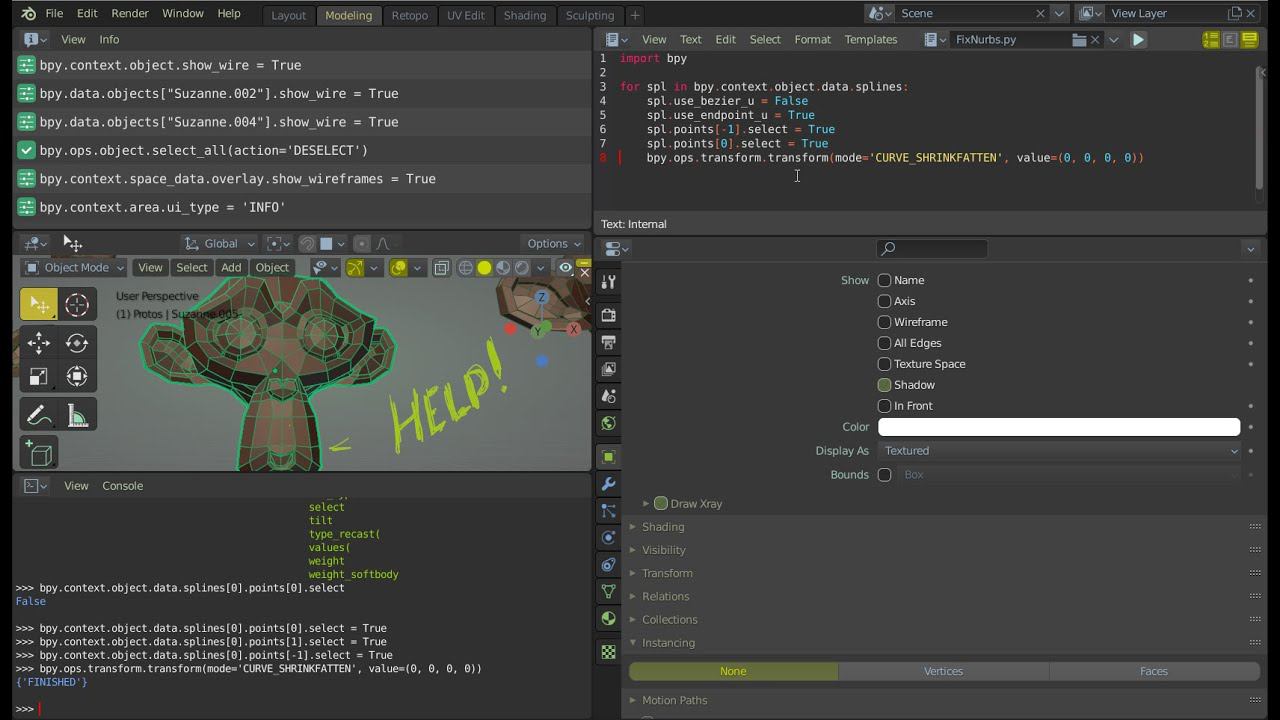Activate the Transform tool
This screenshot has width=1280, height=720.
click(x=77, y=377)
